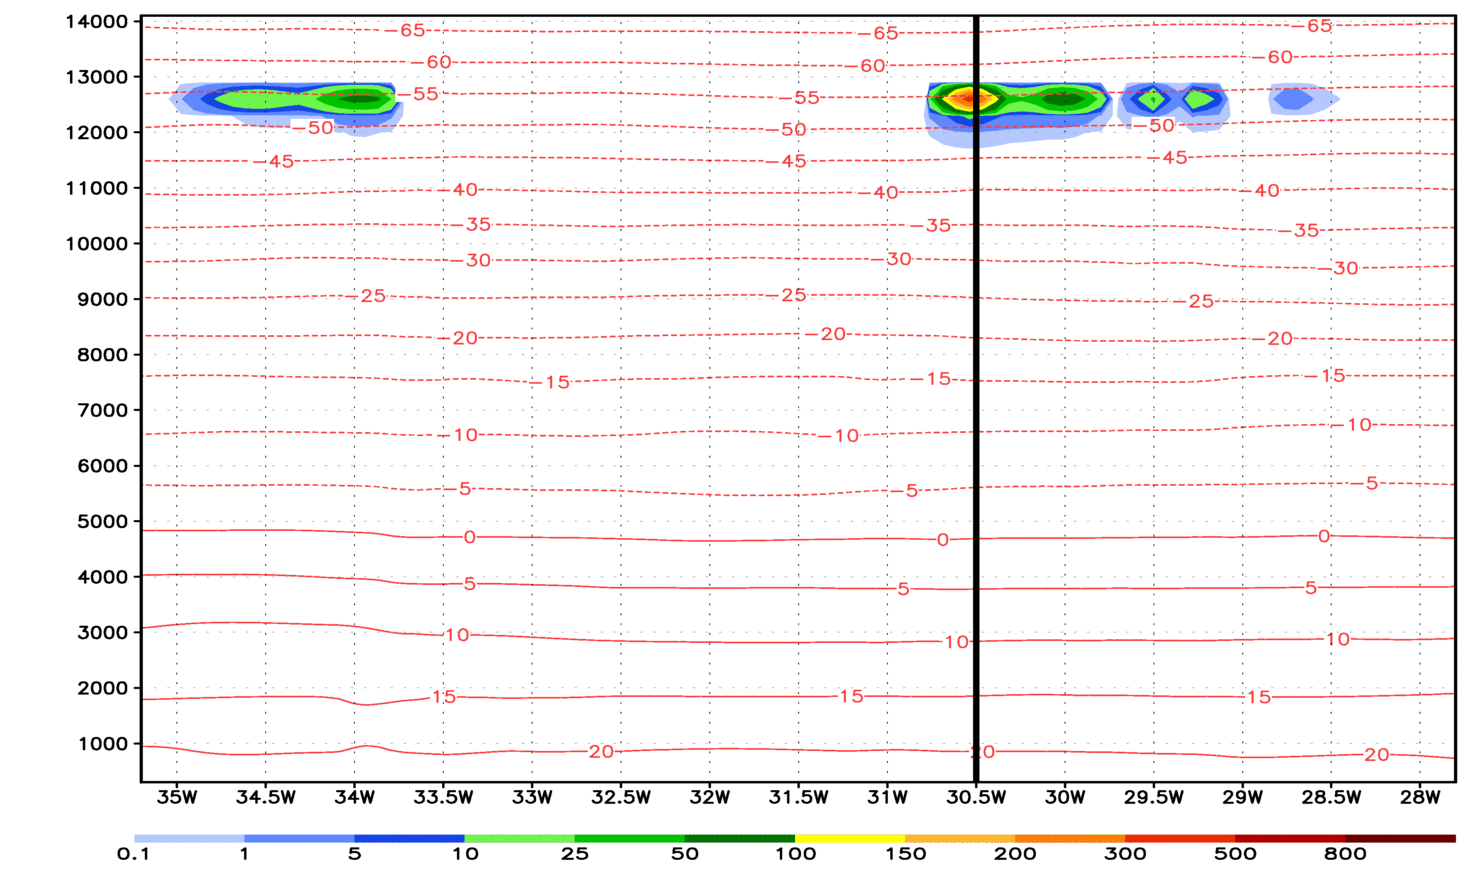The height and width of the screenshot is (877, 1476).
Task: Click the 32W longitude axis label
Action: point(709,797)
